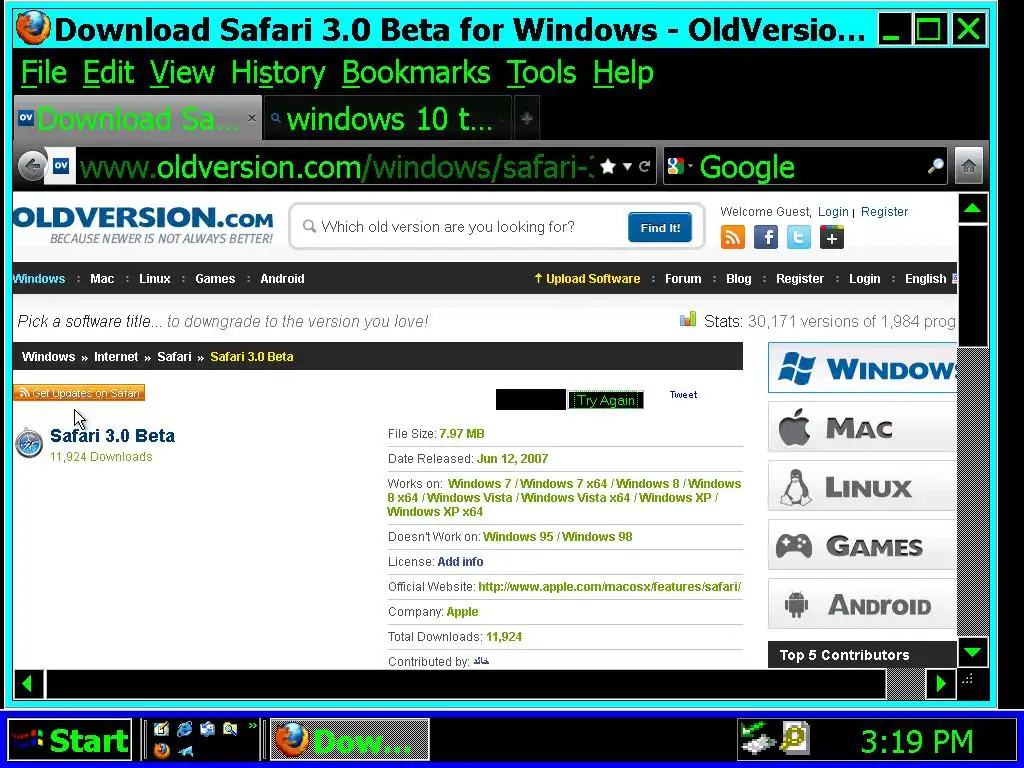Image resolution: width=1024 pixels, height=768 pixels.
Task: Click the Google plus icon
Action: pyautogui.click(x=831, y=237)
